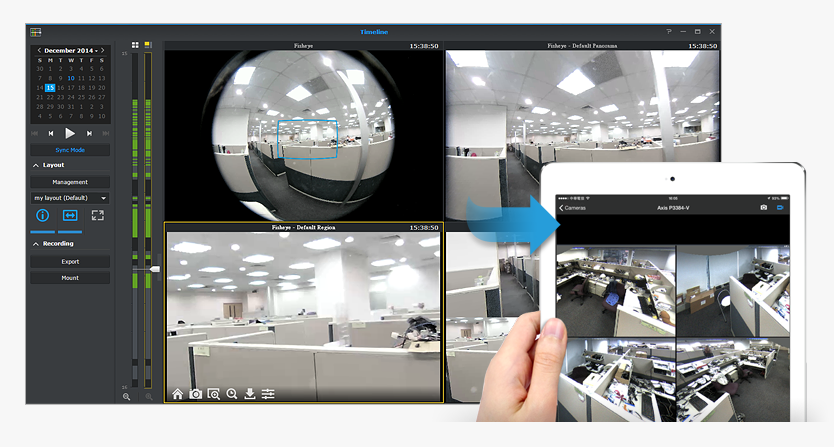Screen dimensions: 834x447
Task: Click the first timeline recording track
Action: coord(135,220)
